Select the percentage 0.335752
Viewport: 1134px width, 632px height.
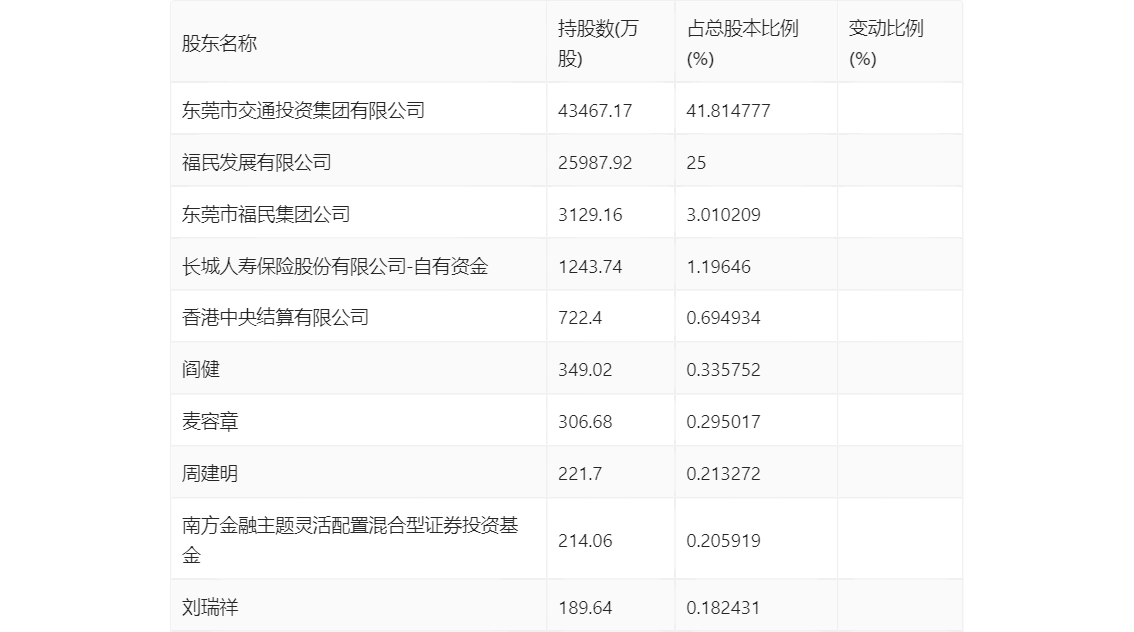click(723, 370)
